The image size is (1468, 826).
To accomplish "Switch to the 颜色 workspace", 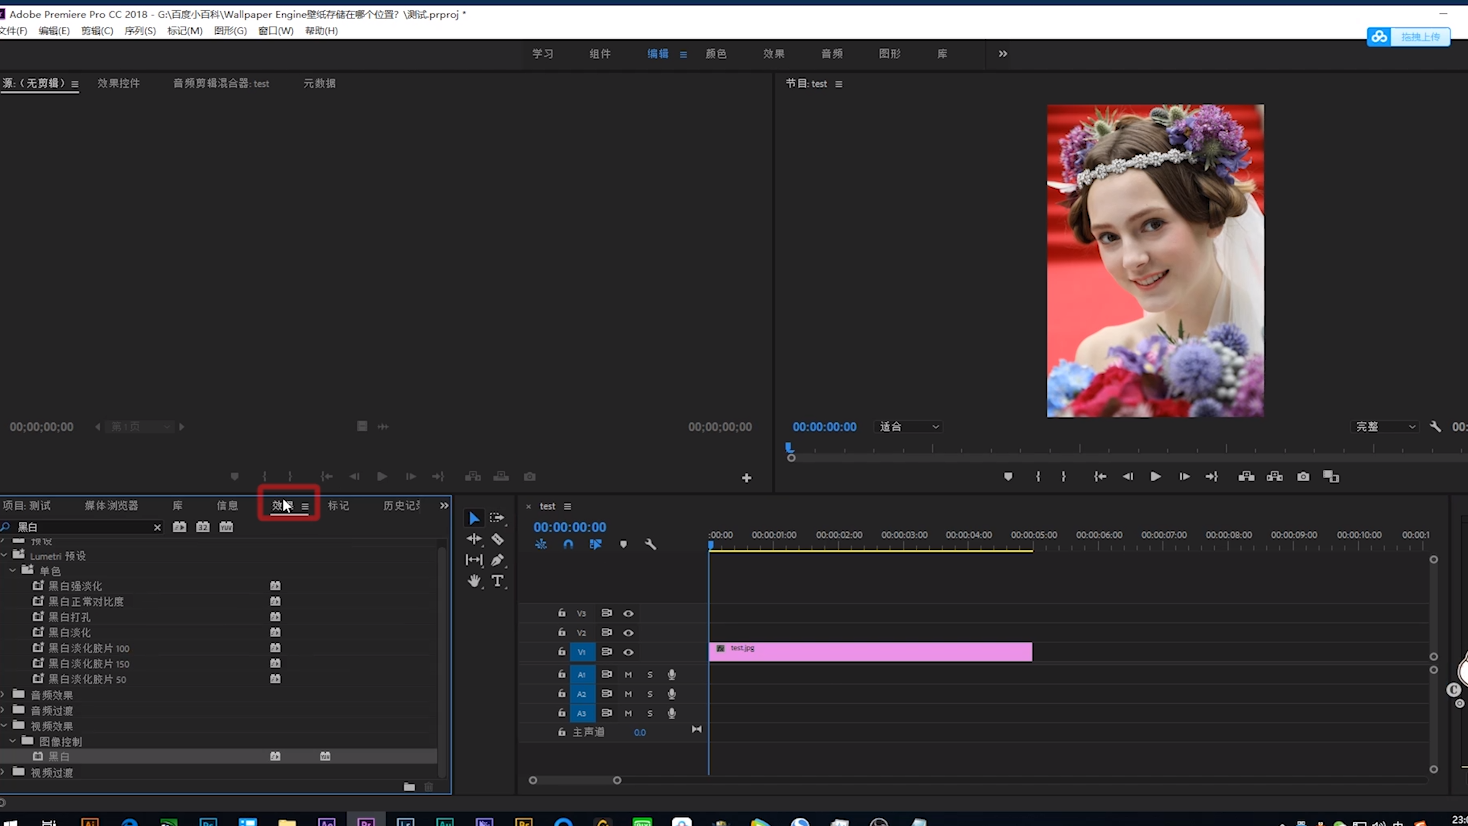I will 716,54.
